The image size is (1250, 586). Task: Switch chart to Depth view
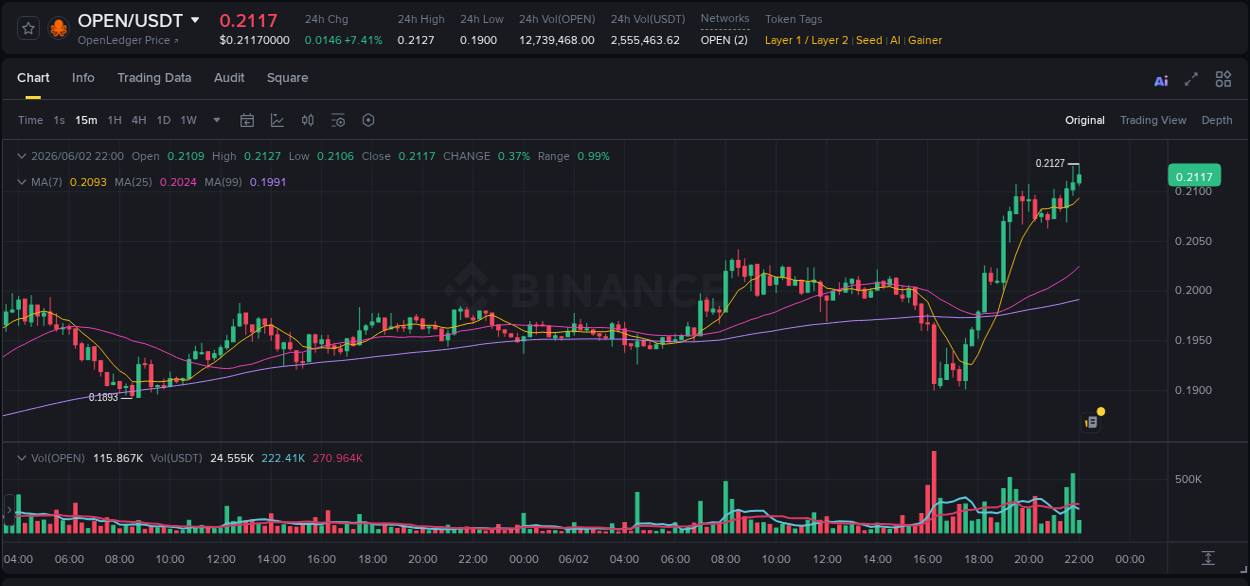(x=1217, y=120)
